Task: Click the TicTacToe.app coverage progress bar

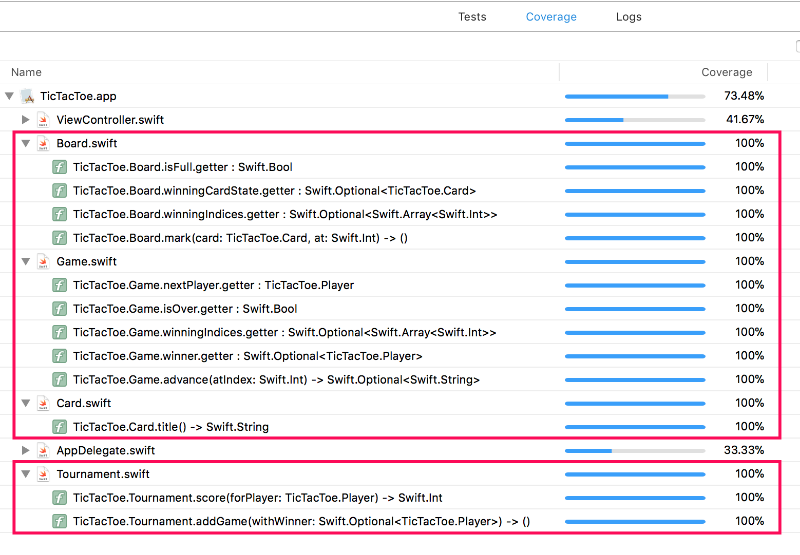Action: pyautogui.click(x=634, y=96)
